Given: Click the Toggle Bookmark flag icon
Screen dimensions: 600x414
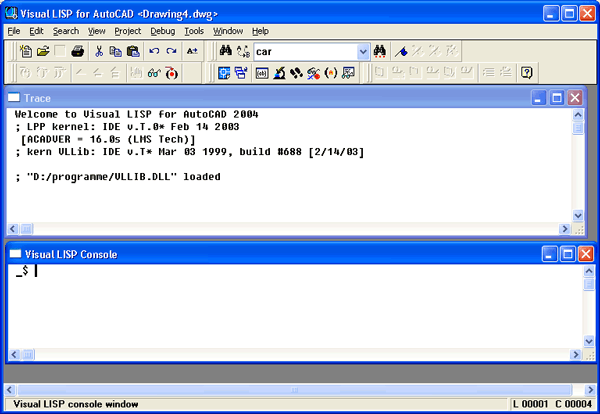Looking at the screenshot, I should click(x=400, y=50).
